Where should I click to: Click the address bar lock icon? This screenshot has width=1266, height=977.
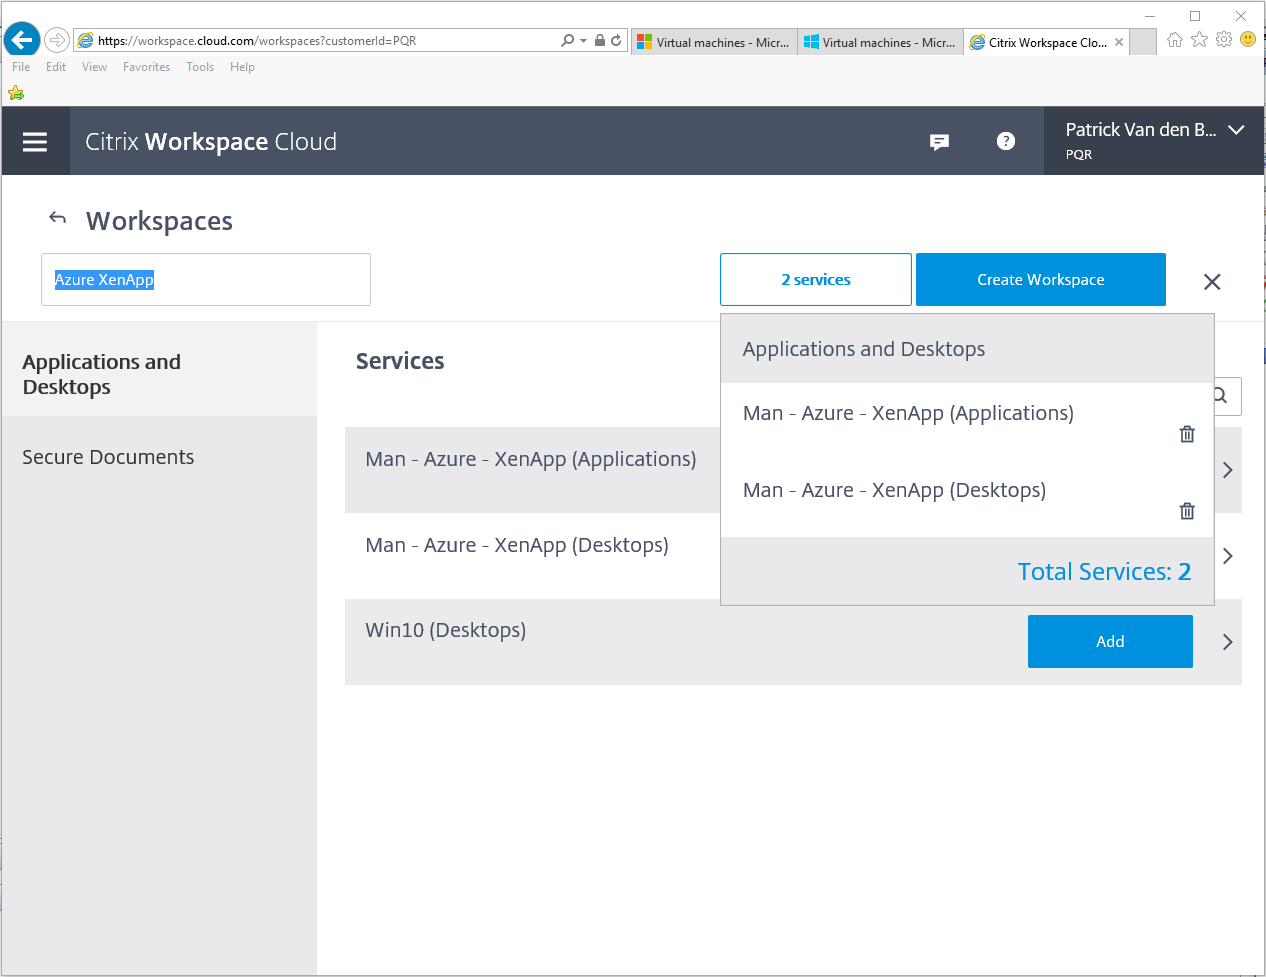600,41
